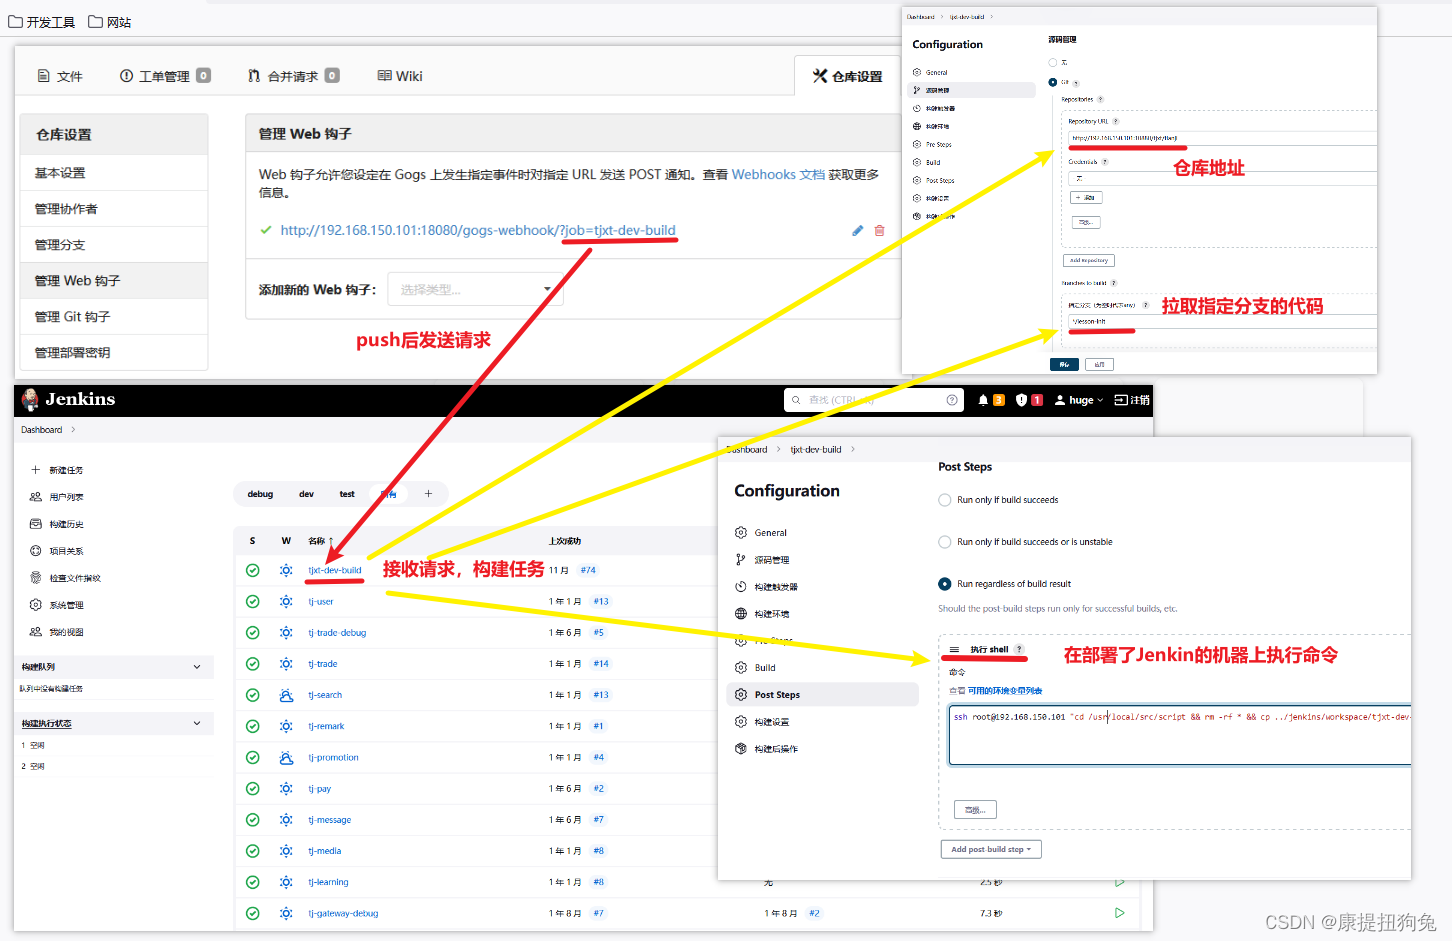Click 用户列表 people icon in Jenkins sidebar
The image size is (1452, 941).
click(x=36, y=497)
